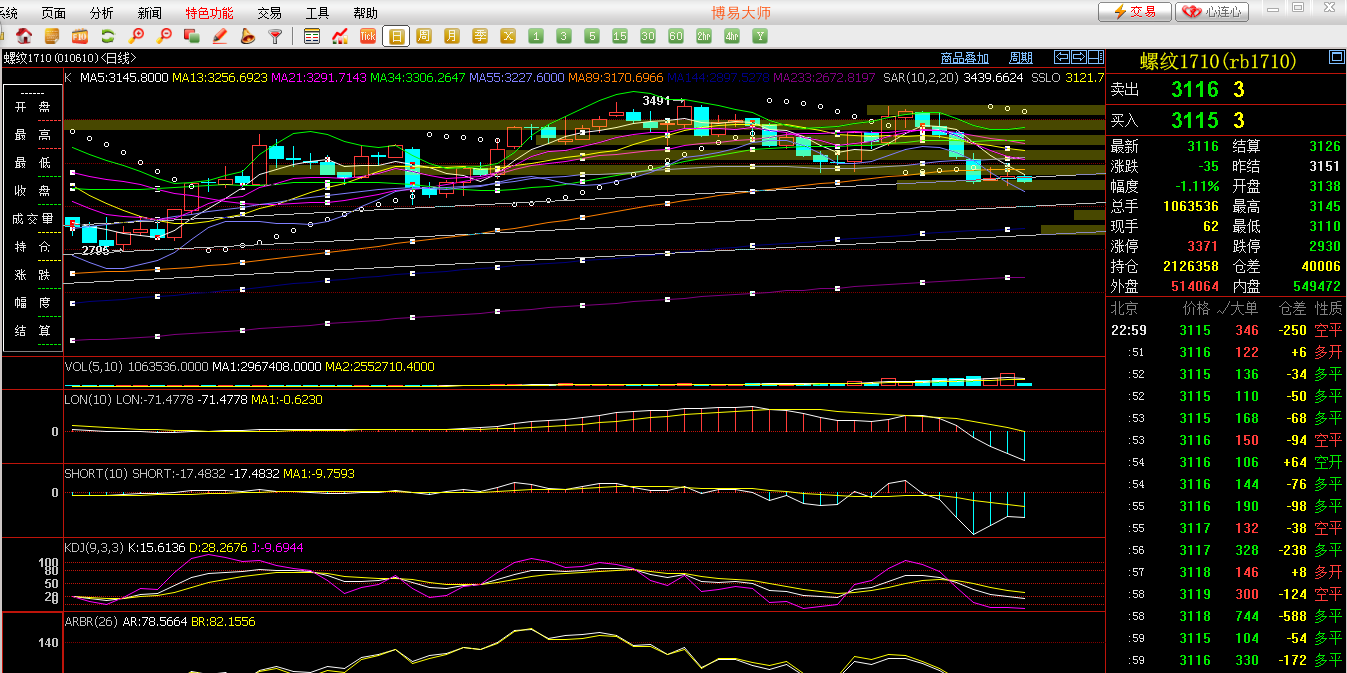Toggle the side panel layout icon
1347x673 pixels.
[x=1094, y=57]
